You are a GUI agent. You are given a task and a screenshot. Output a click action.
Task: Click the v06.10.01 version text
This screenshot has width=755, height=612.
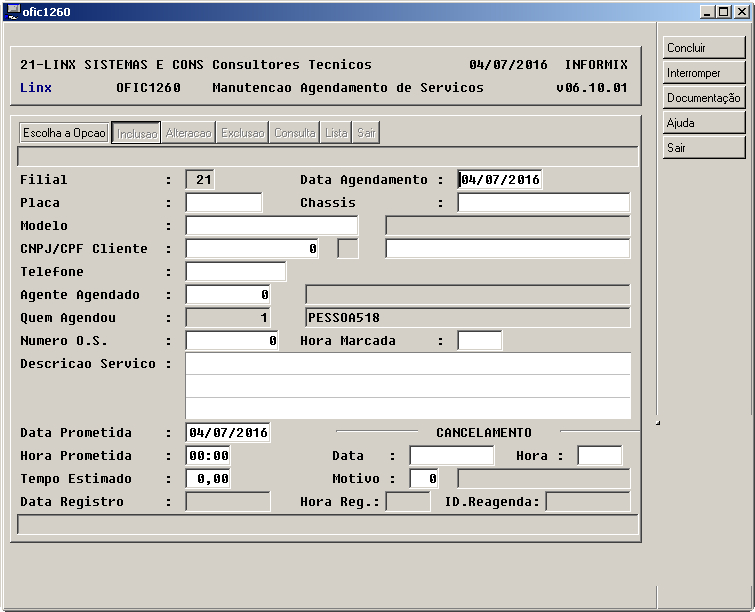click(592, 88)
